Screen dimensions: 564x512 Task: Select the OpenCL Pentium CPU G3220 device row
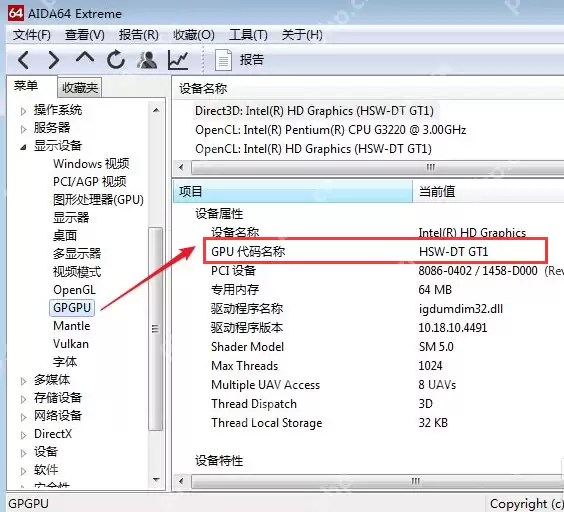coord(331,130)
